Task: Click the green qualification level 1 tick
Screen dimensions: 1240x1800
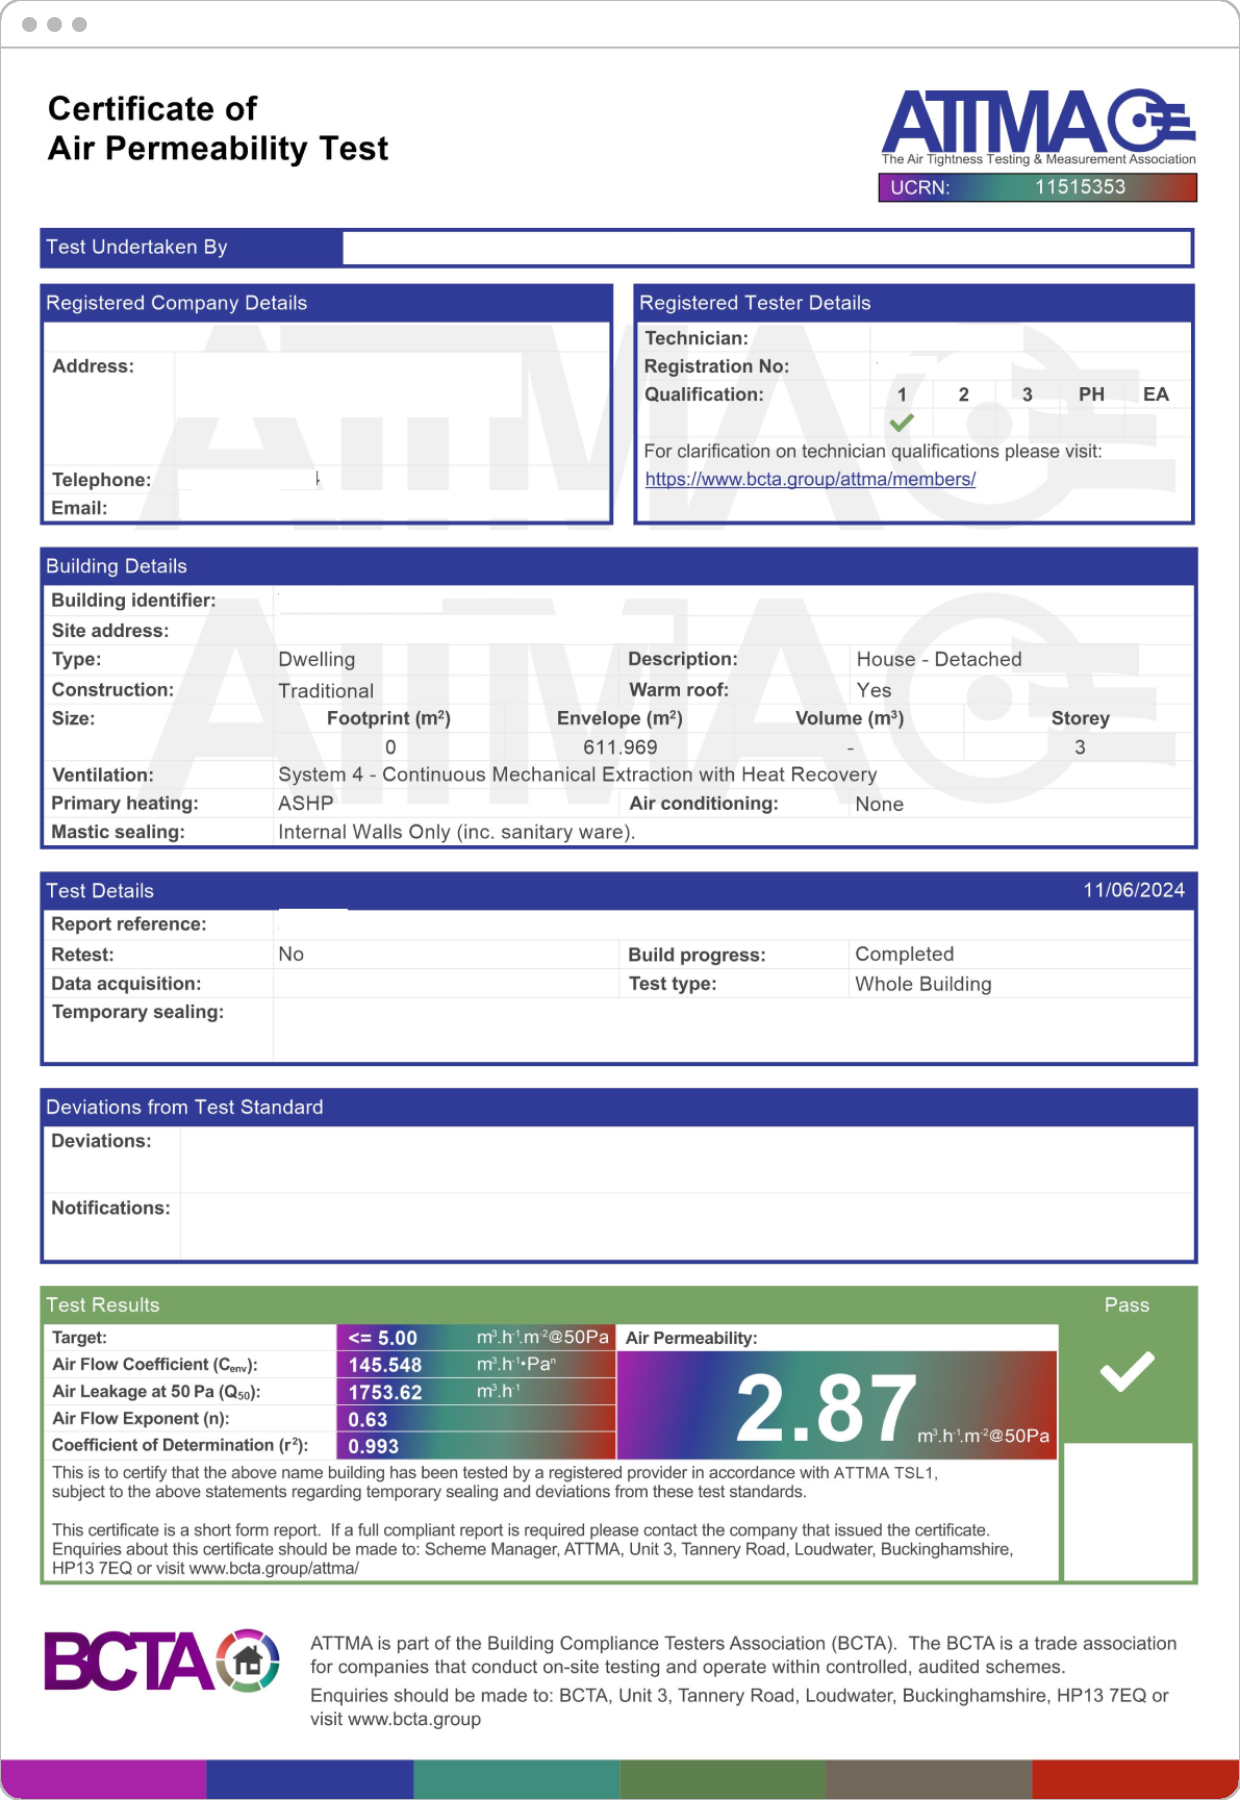Action: click(x=901, y=422)
